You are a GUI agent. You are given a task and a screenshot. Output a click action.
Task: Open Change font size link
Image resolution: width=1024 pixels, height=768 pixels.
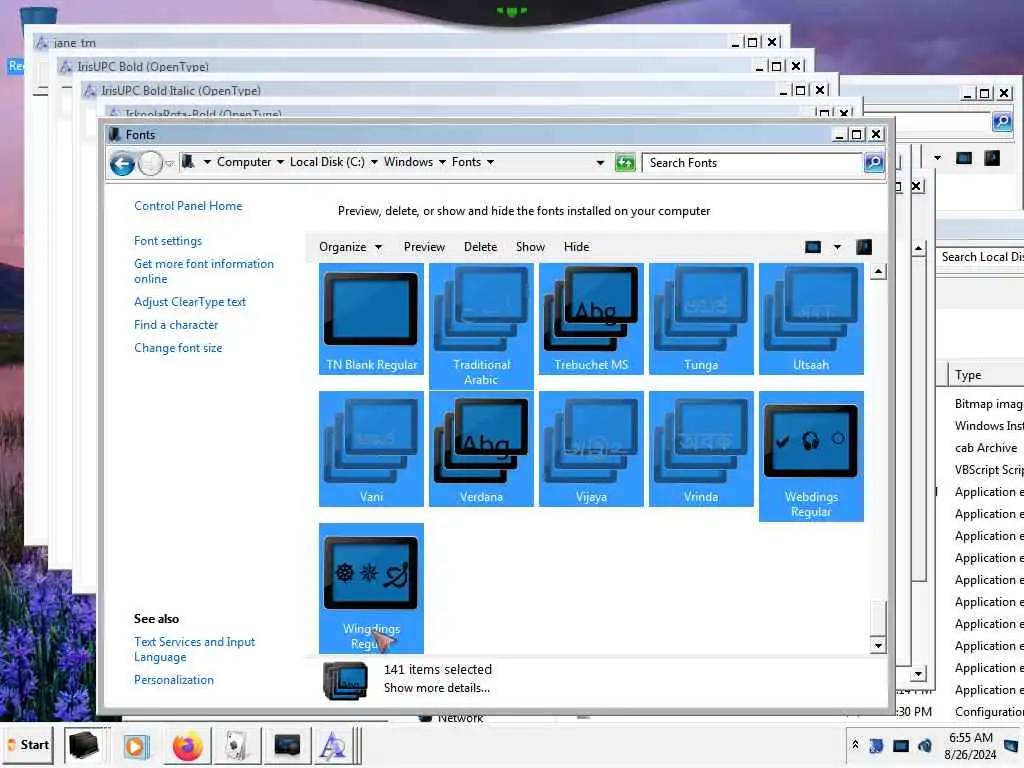[x=178, y=348]
